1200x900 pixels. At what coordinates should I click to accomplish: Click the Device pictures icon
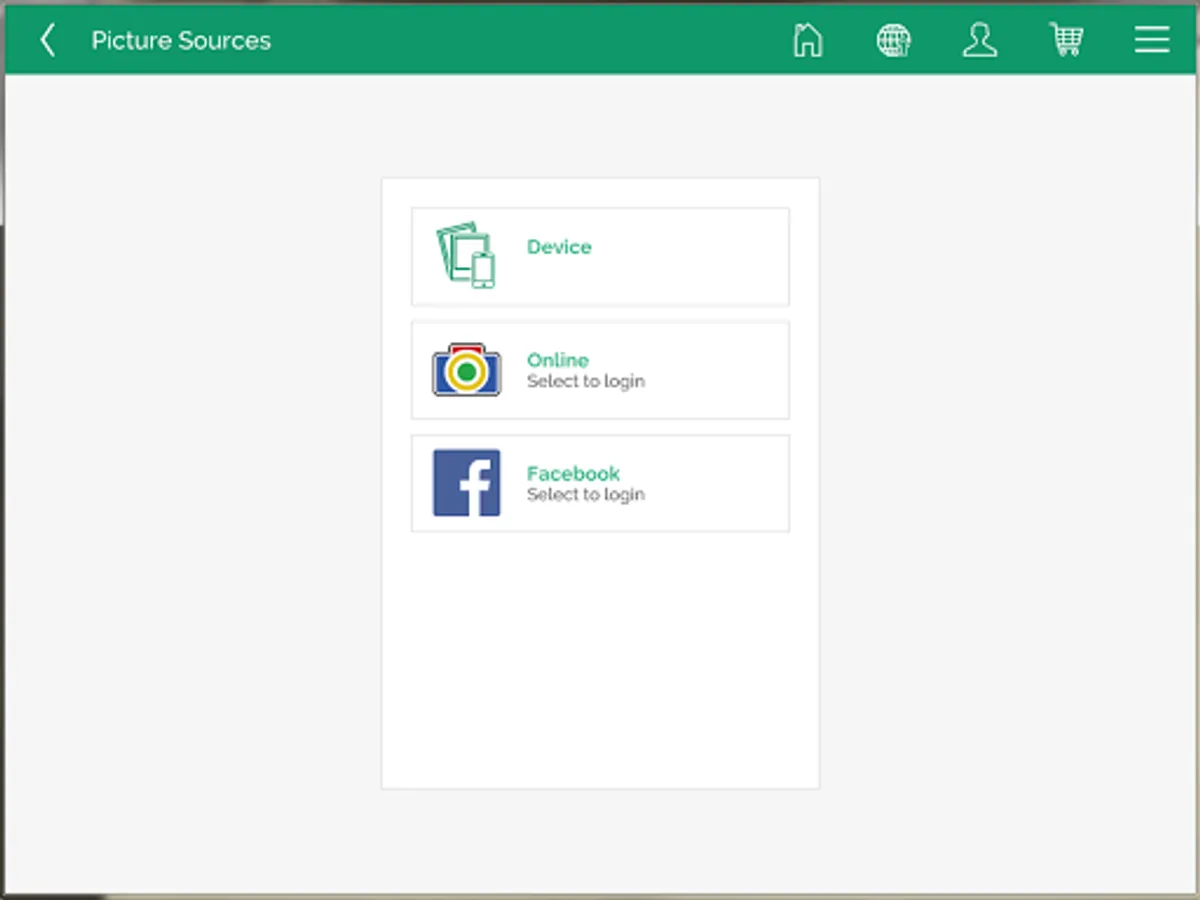click(466, 255)
